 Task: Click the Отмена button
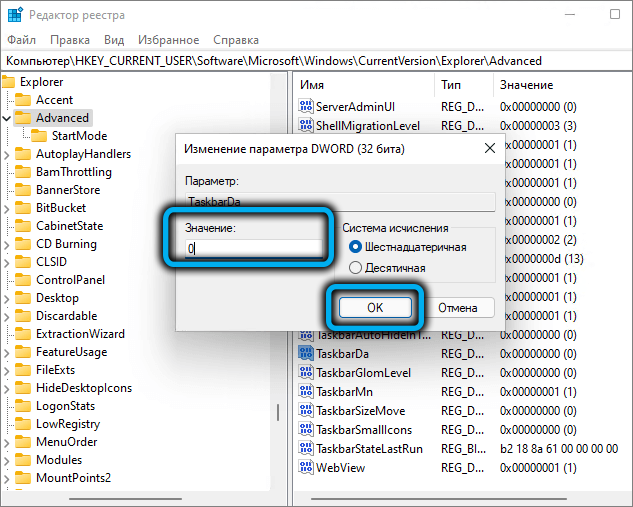[x=457, y=308]
